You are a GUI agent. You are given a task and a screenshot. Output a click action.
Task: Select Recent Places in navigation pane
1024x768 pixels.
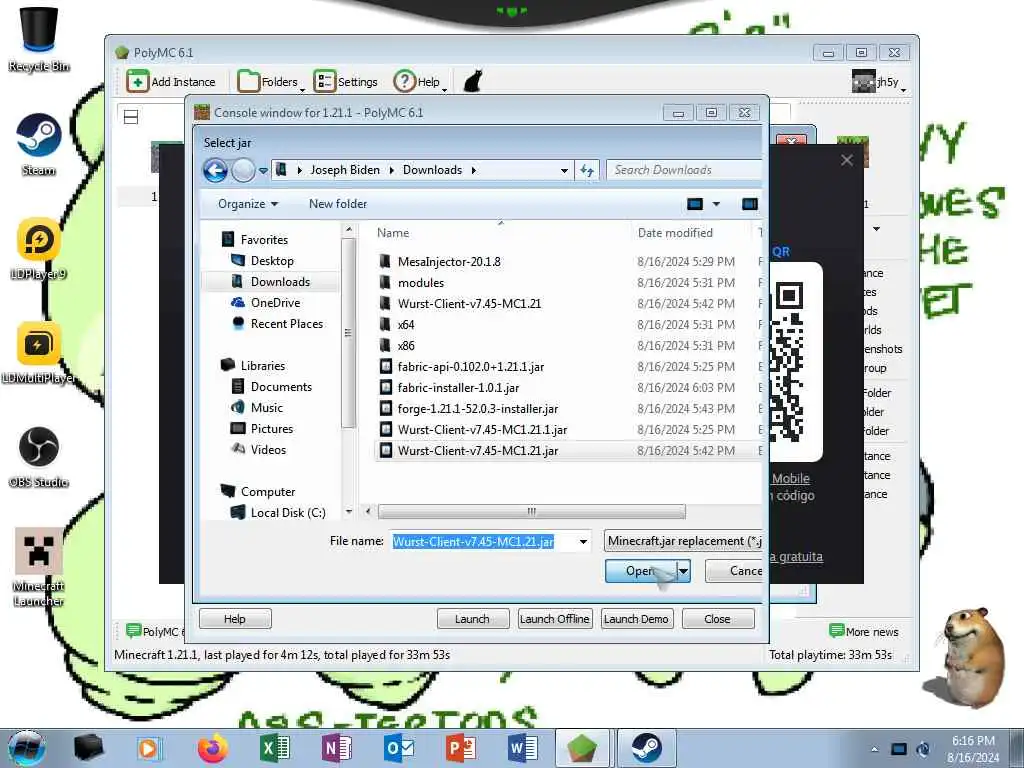287,323
